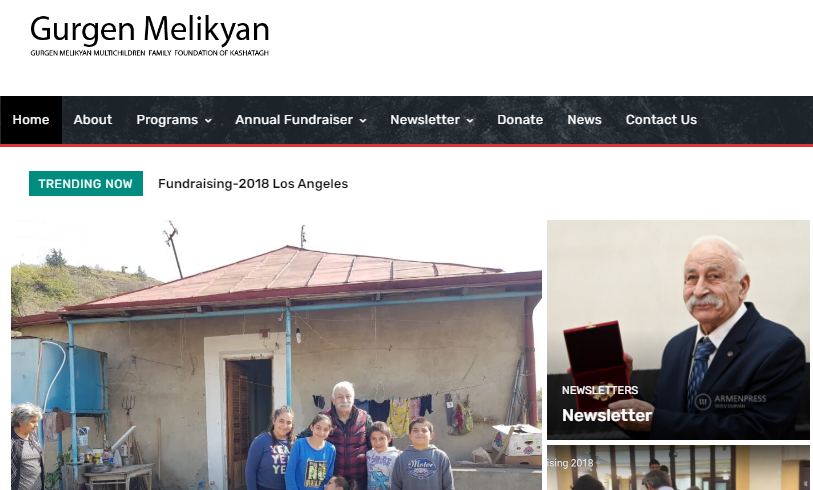Expand the Annual Fundraiser chevron
Viewport: 813px width, 490px height.
coord(363,121)
